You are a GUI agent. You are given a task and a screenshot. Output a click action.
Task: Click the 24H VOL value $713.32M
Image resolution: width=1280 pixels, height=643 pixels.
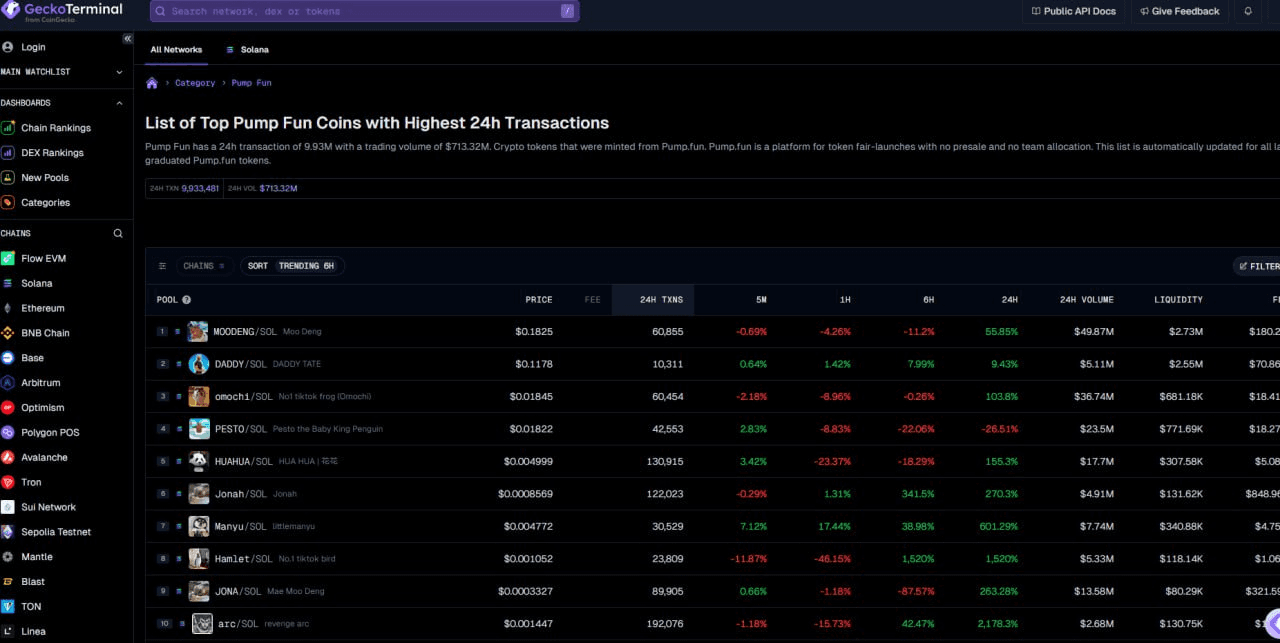click(x=278, y=188)
